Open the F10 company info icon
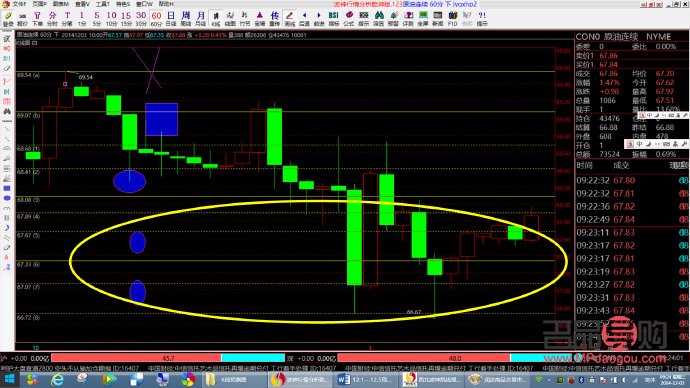The width and height of the screenshot is (690, 388). (x=452, y=18)
